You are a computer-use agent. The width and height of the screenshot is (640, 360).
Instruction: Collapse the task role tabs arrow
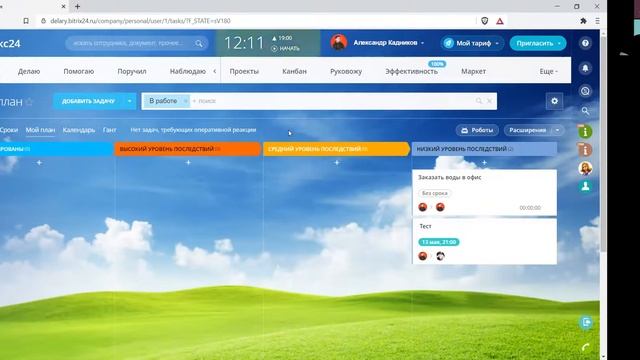[x=215, y=71]
